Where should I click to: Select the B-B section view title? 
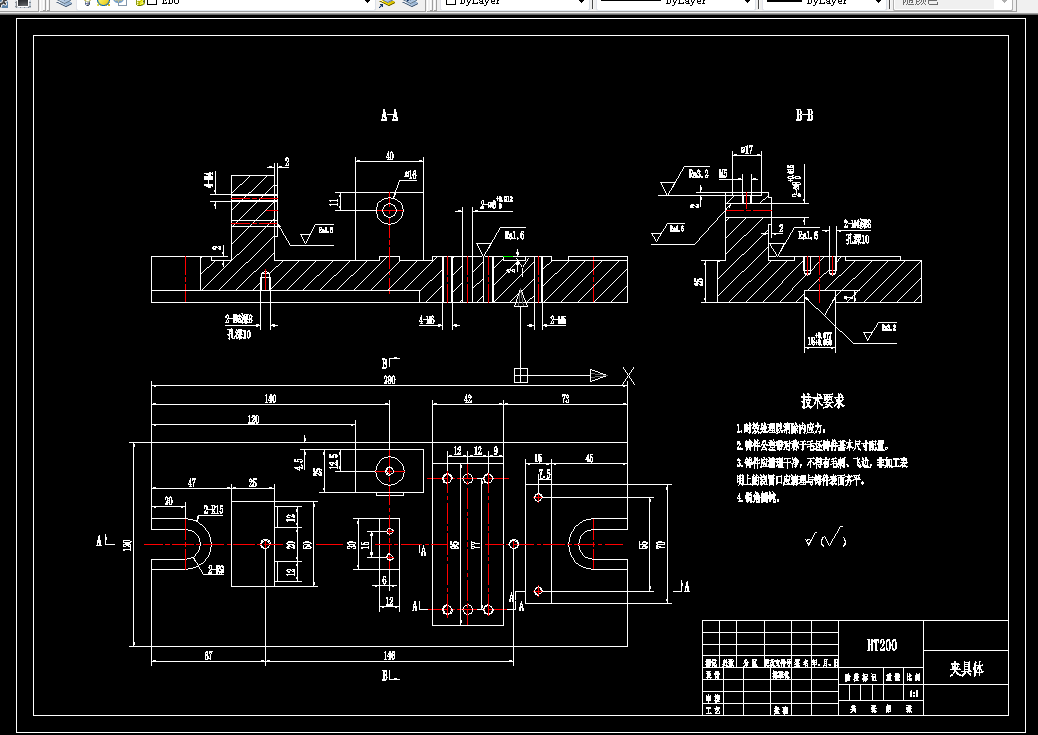tap(804, 115)
